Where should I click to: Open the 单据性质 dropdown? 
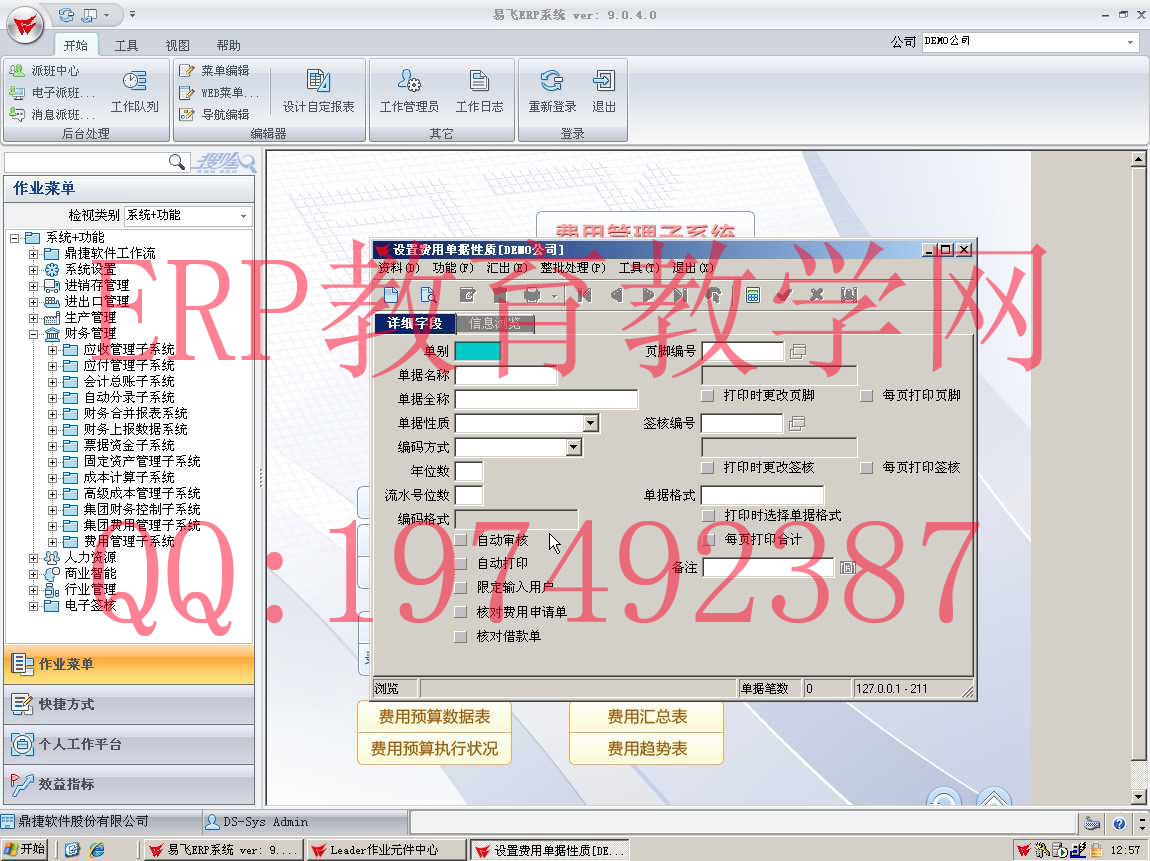pos(590,424)
